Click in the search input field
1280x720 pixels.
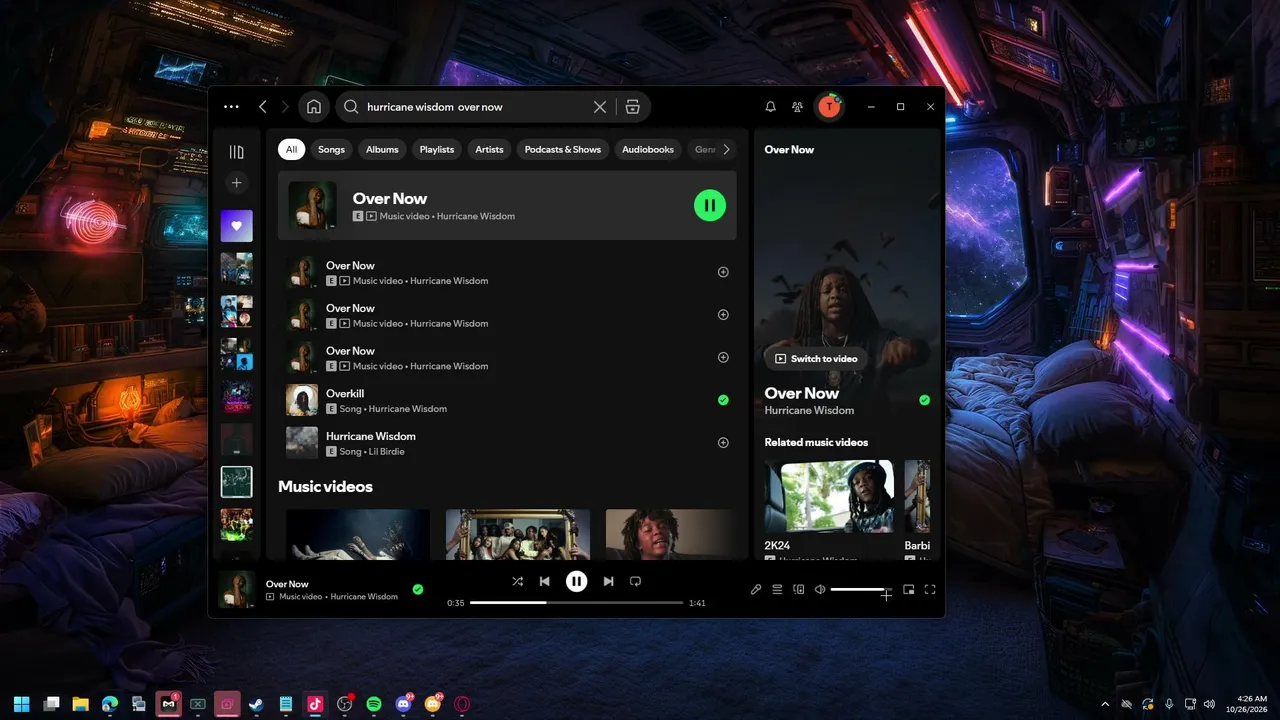[x=474, y=107]
